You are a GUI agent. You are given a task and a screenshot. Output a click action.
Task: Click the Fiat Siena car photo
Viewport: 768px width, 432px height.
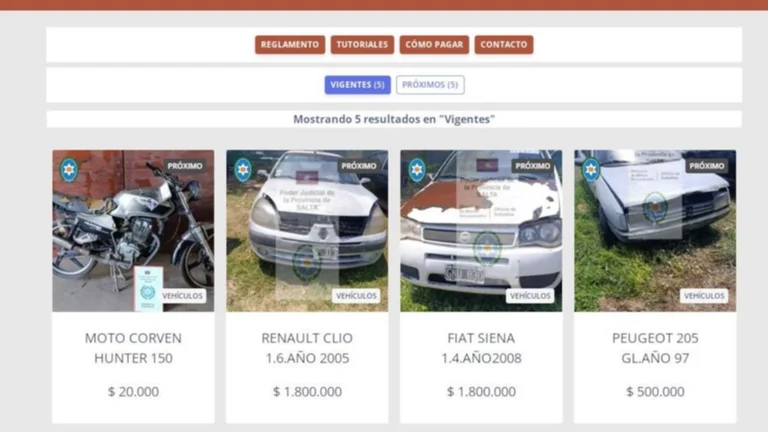click(481, 231)
